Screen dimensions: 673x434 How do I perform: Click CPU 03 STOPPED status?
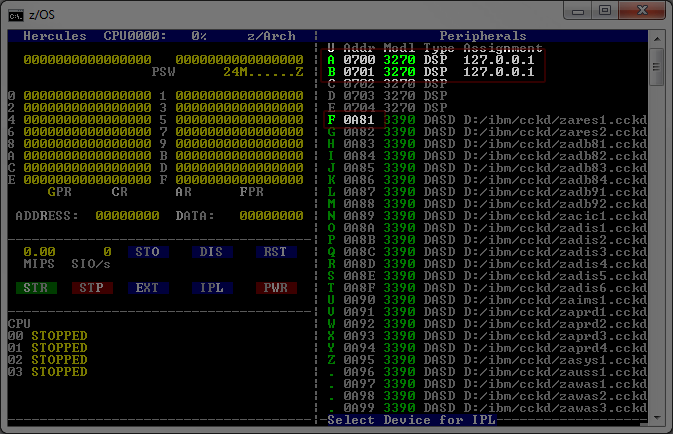(48, 372)
